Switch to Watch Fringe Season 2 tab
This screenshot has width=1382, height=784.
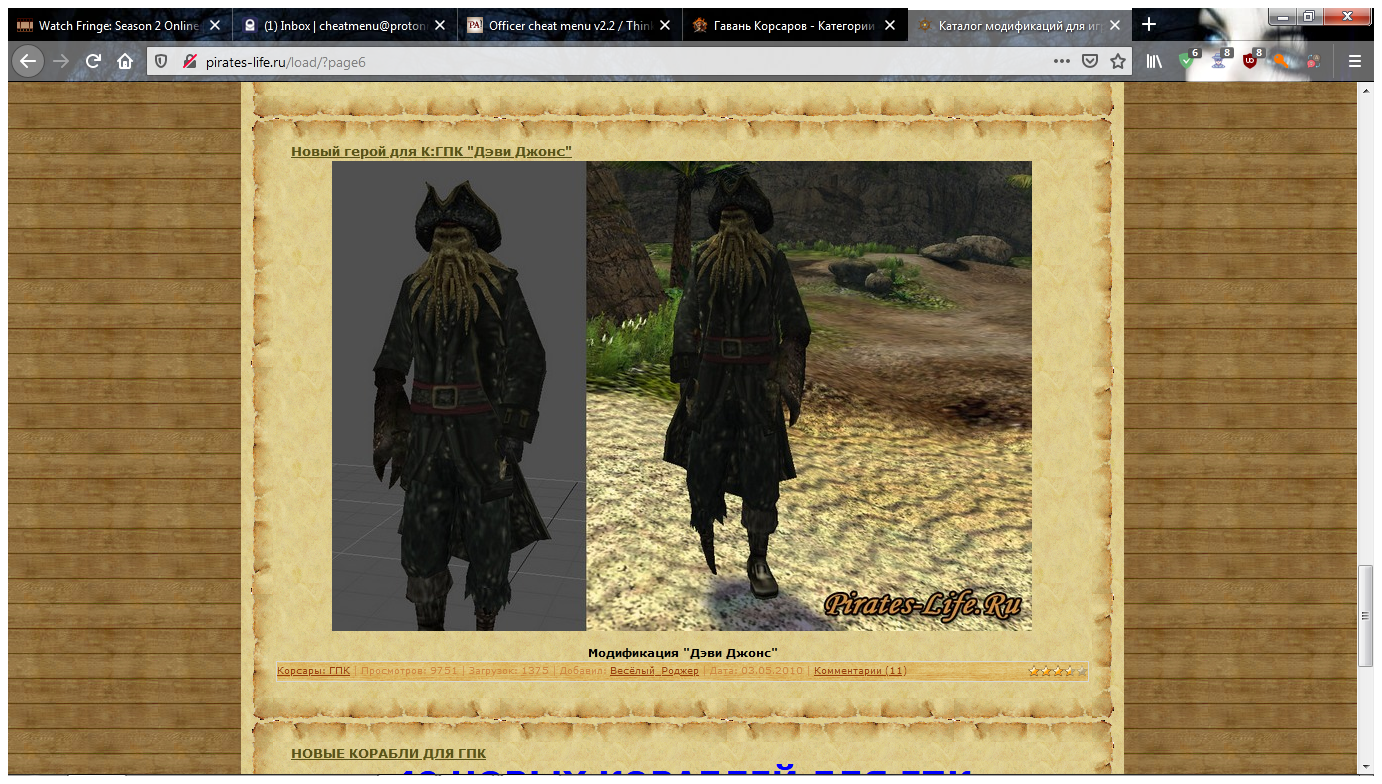coord(108,25)
